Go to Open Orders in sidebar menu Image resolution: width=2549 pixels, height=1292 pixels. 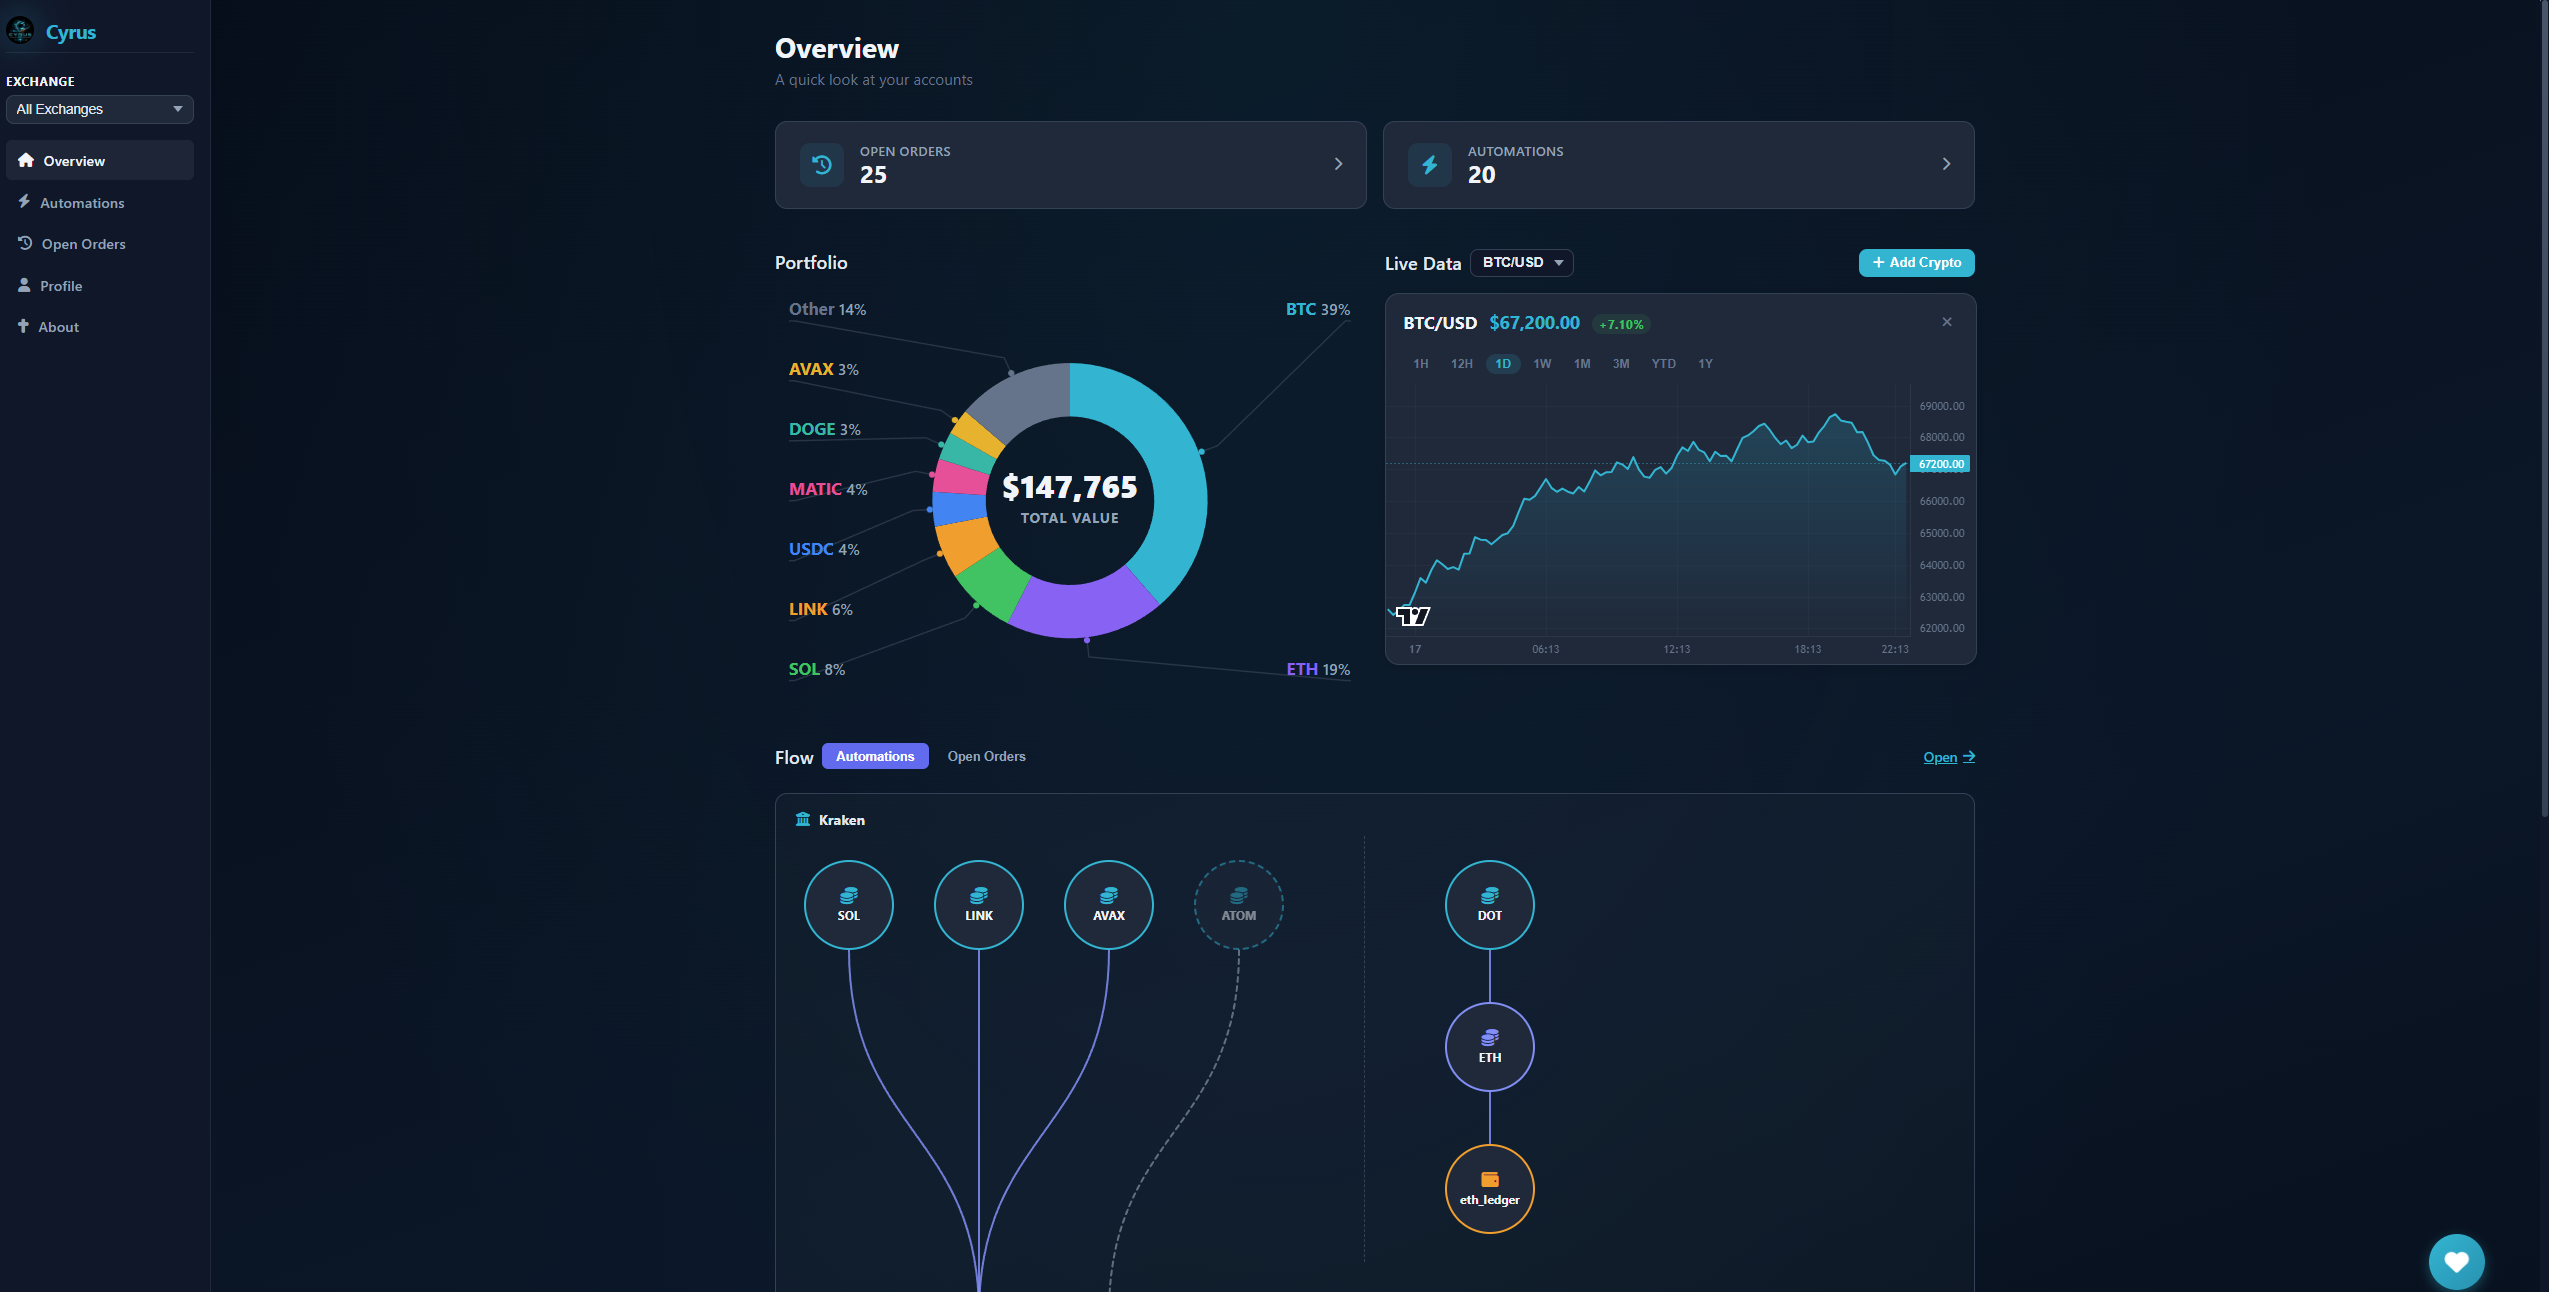point(100,244)
